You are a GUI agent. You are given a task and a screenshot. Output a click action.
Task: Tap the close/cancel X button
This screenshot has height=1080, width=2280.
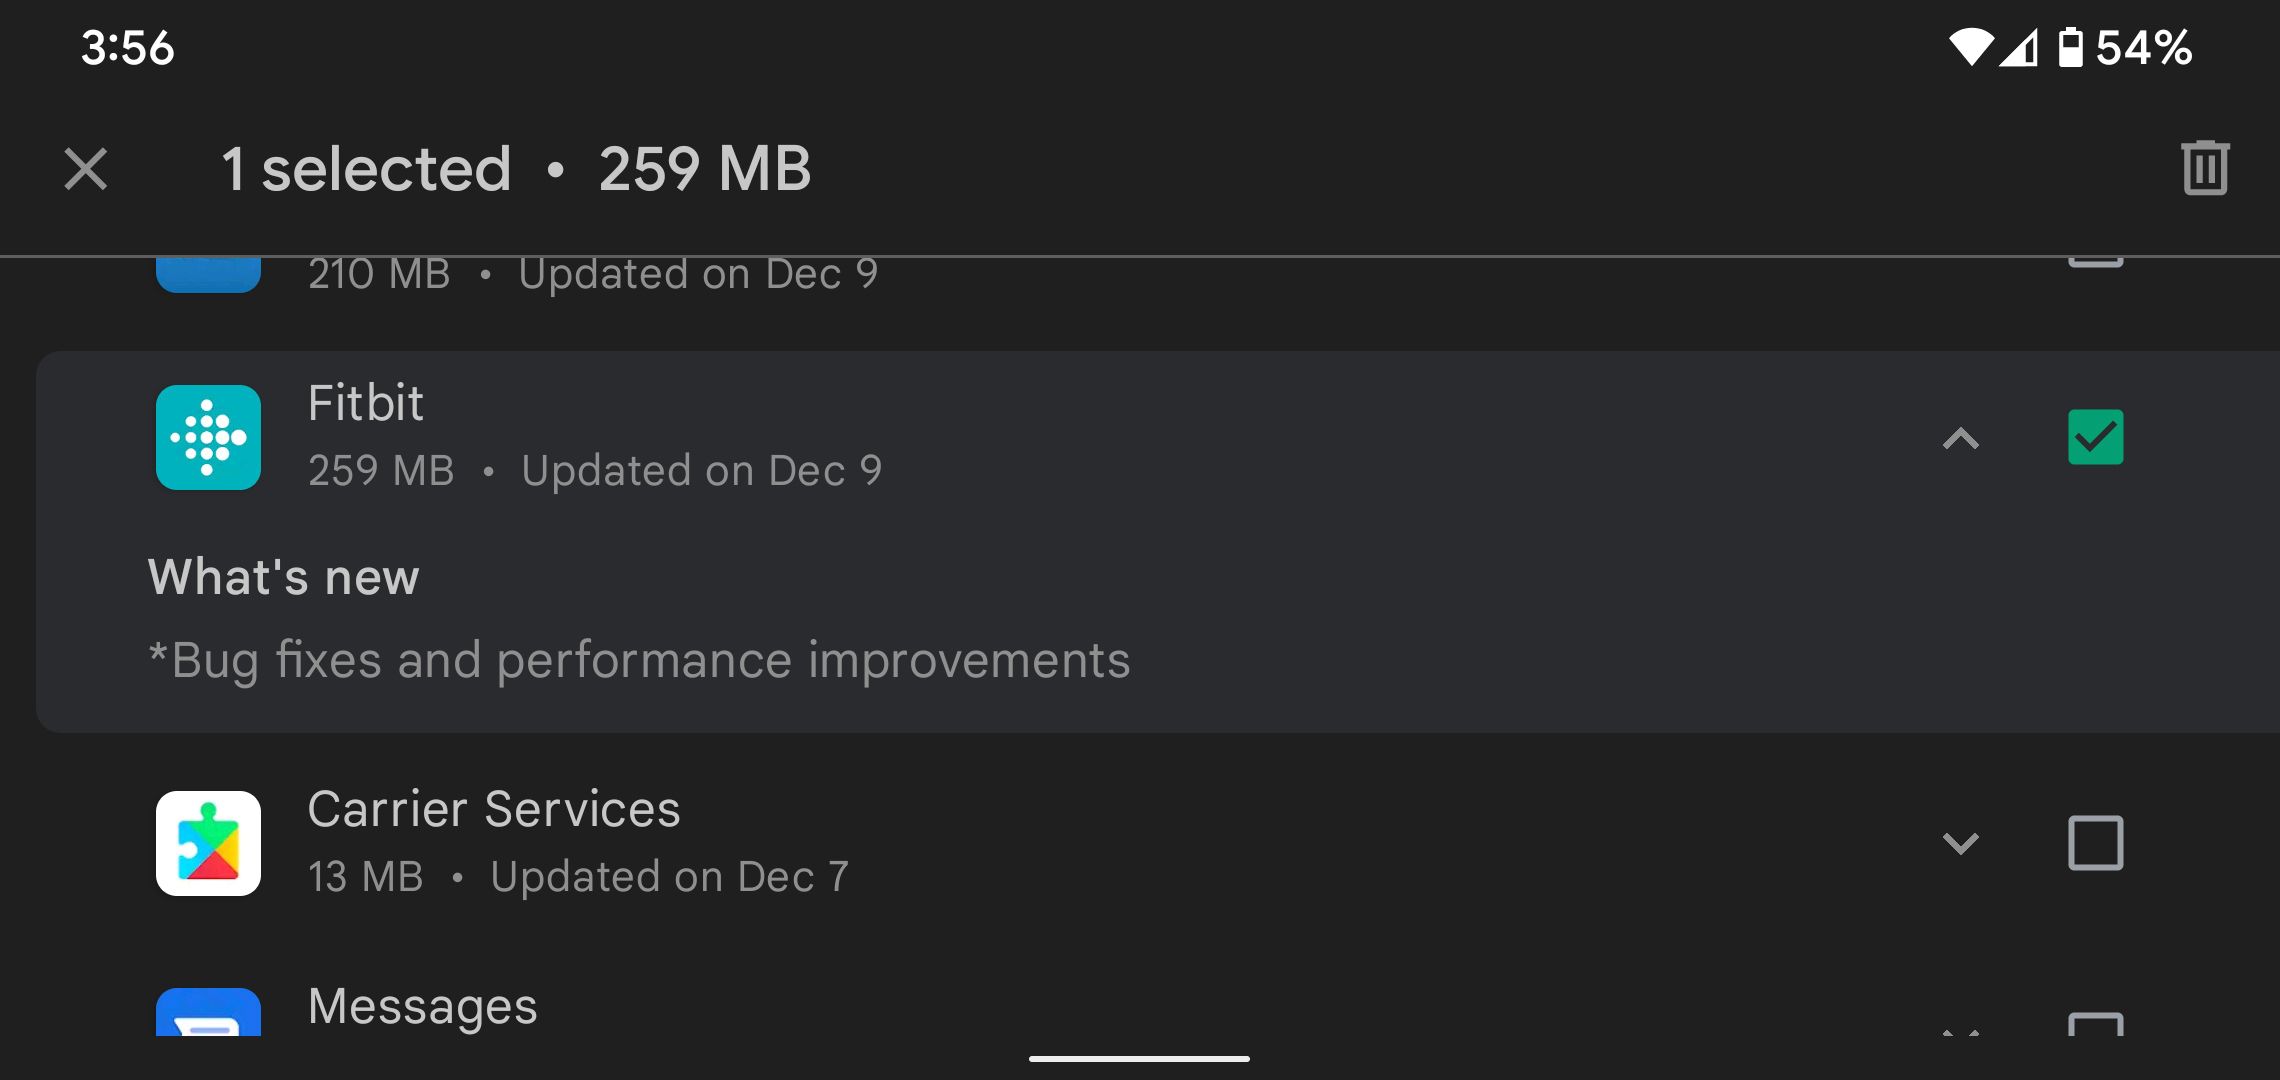[89, 166]
